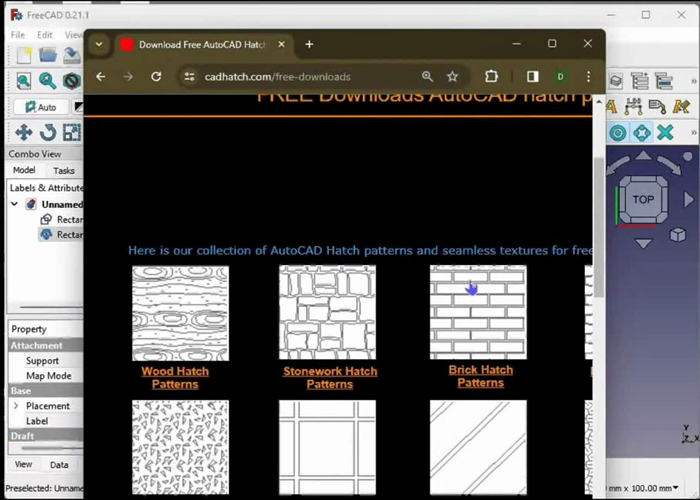Open the Wood Hatch Patterns link
This screenshot has width=700, height=500.
(x=175, y=377)
